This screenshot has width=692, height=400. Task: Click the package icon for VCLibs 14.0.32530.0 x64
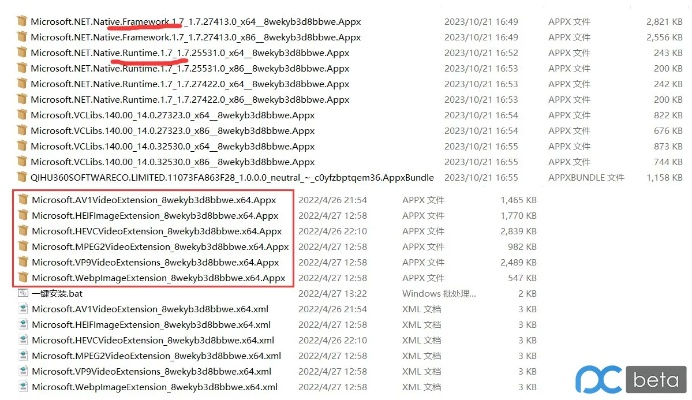coord(21,146)
